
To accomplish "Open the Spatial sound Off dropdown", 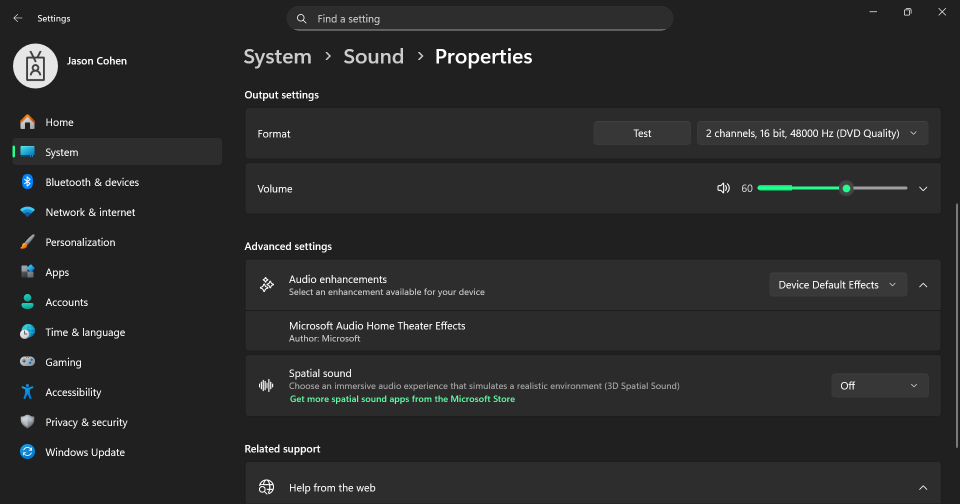I will pyautogui.click(x=879, y=385).
